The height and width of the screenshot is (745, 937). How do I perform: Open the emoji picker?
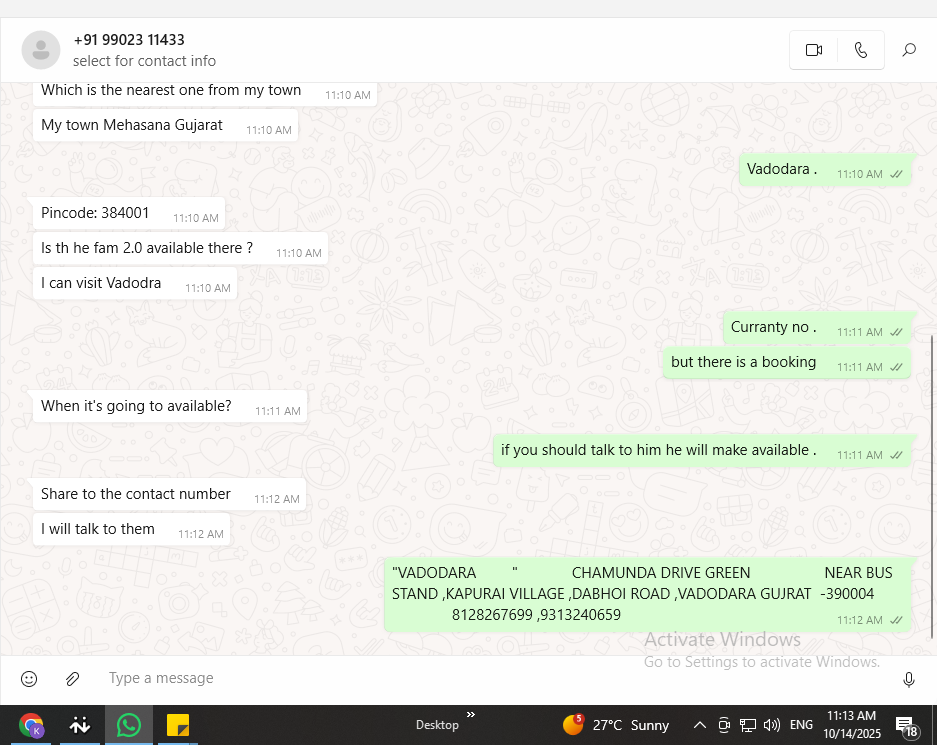coord(29,679)
